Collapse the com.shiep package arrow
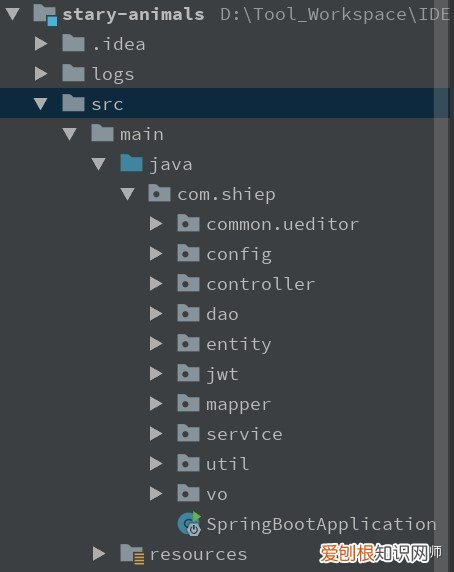This screenshot has width=454, height=572. (127, 194)
